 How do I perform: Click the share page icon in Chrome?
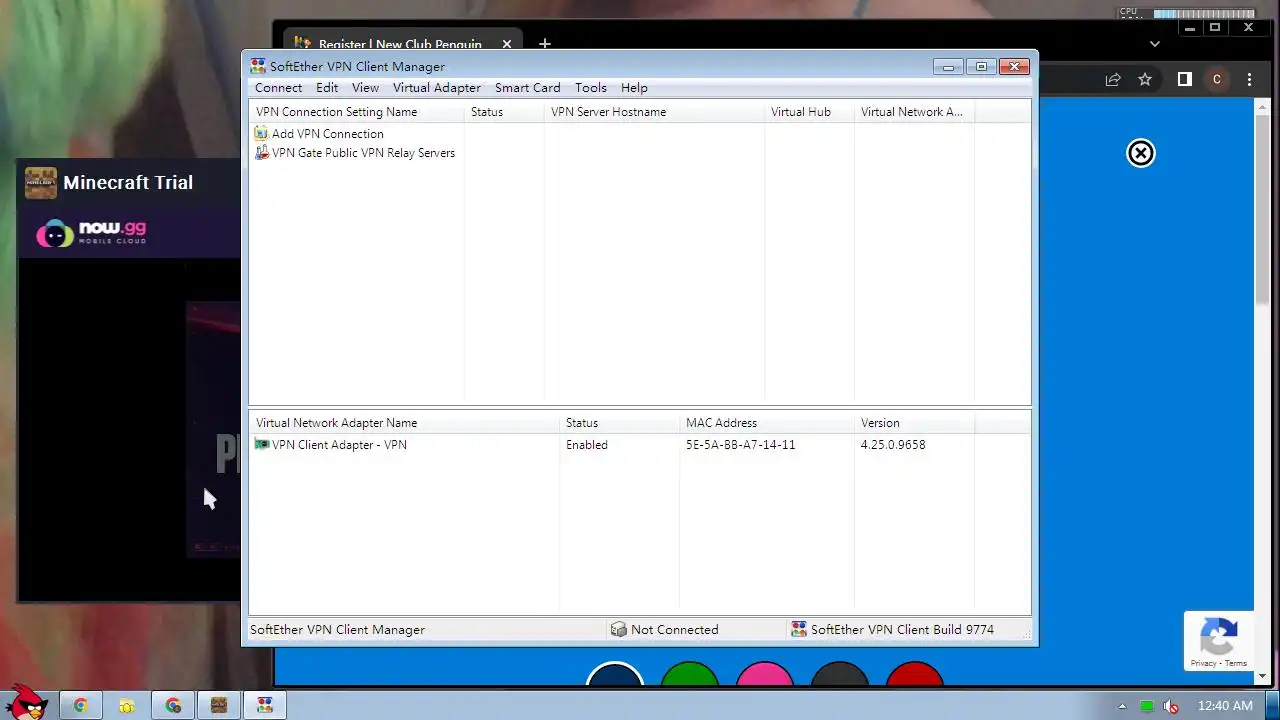(x=1113, y=79)
